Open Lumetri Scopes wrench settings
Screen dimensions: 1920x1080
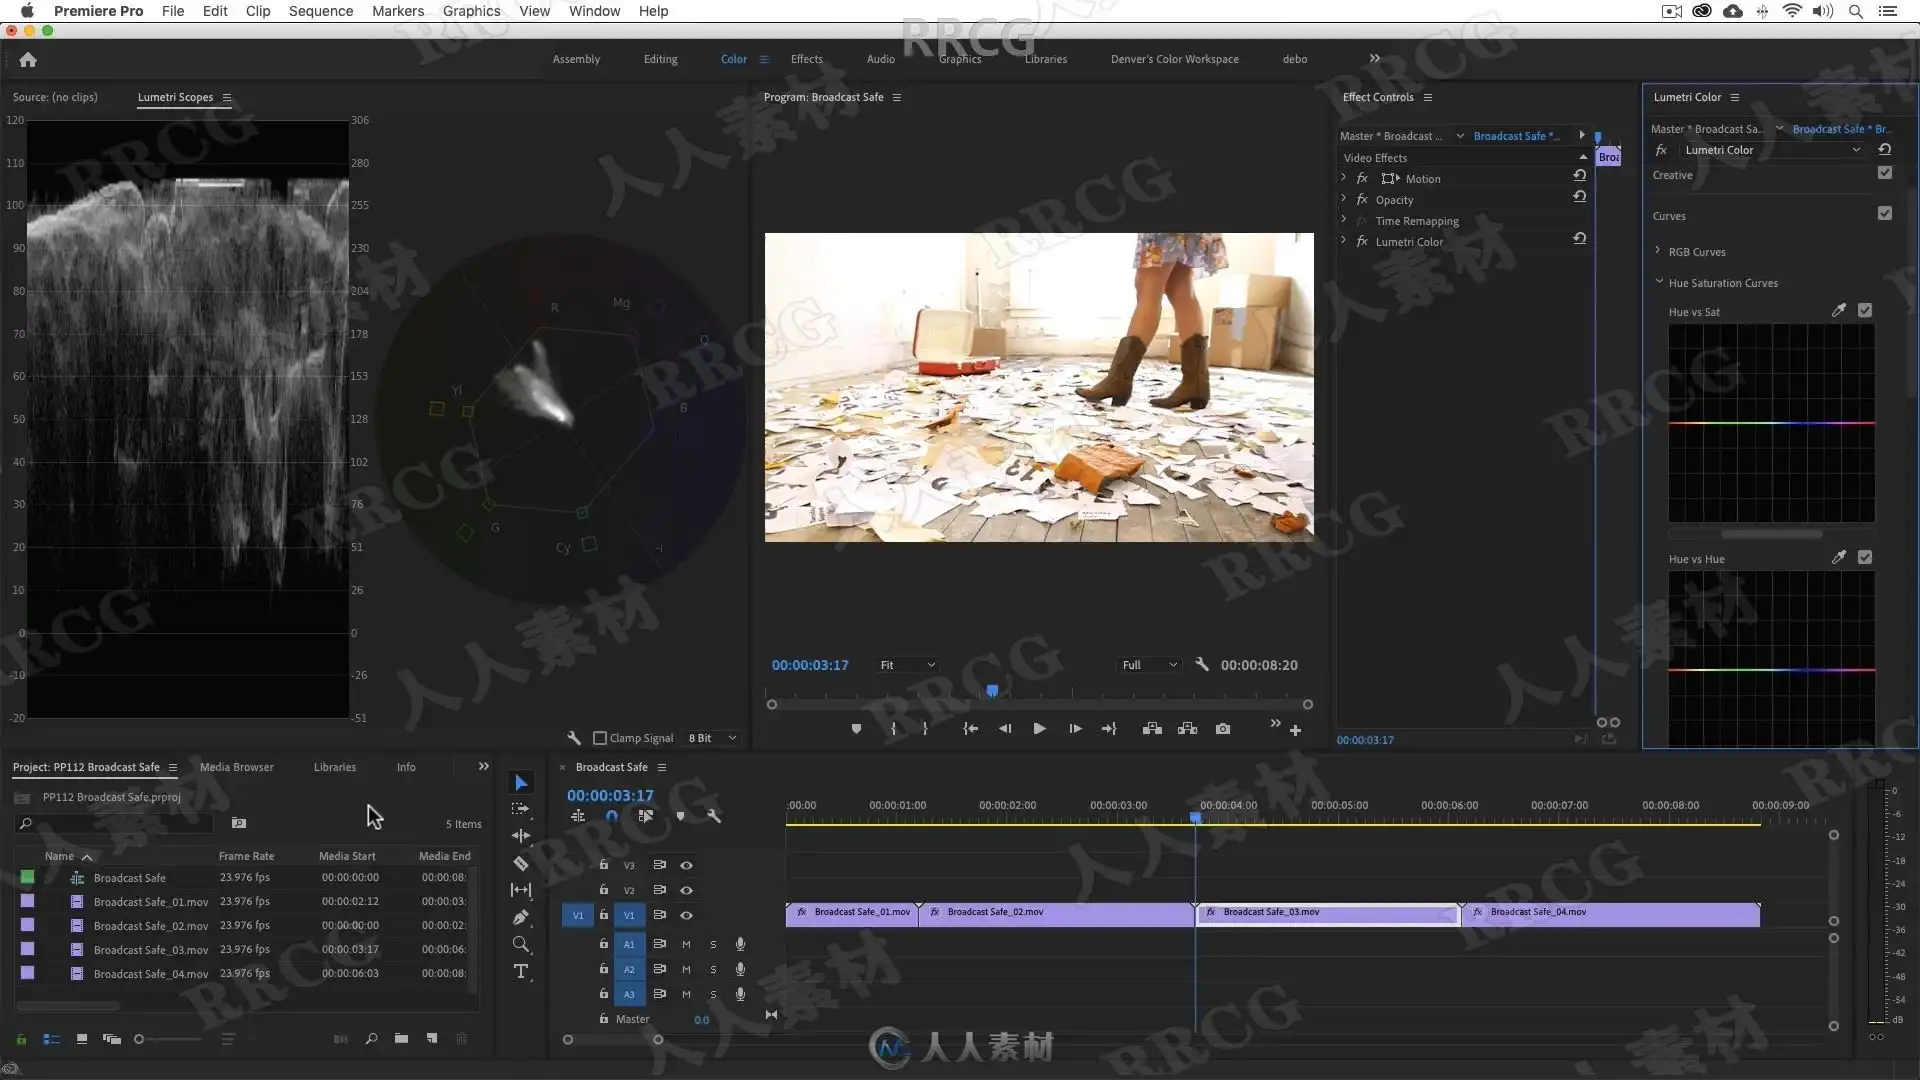click(574, 738)
